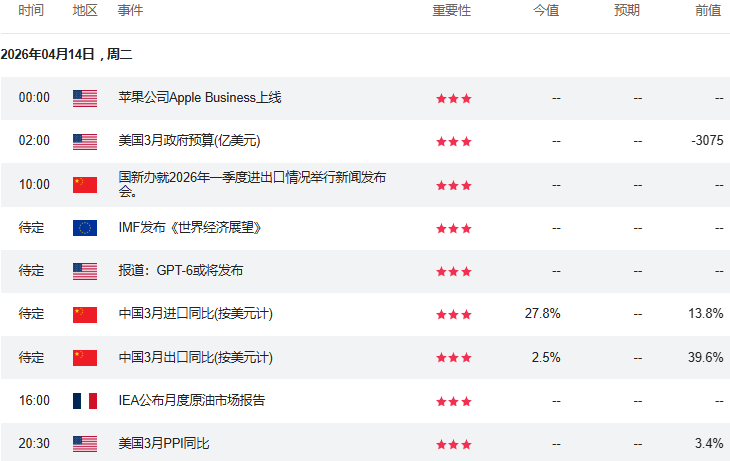730x461 pixels.
Task: Open event IMF发布《世界经济展望》
Action: [189, 227]
